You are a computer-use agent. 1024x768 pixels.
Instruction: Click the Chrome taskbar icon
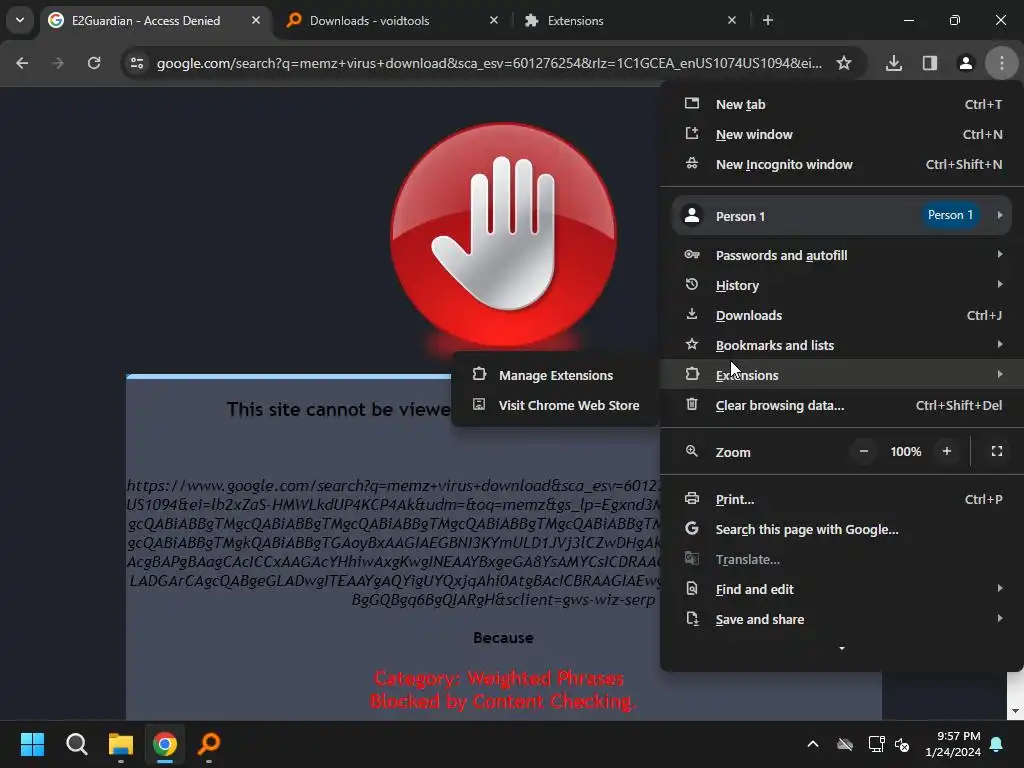(165, 744)
